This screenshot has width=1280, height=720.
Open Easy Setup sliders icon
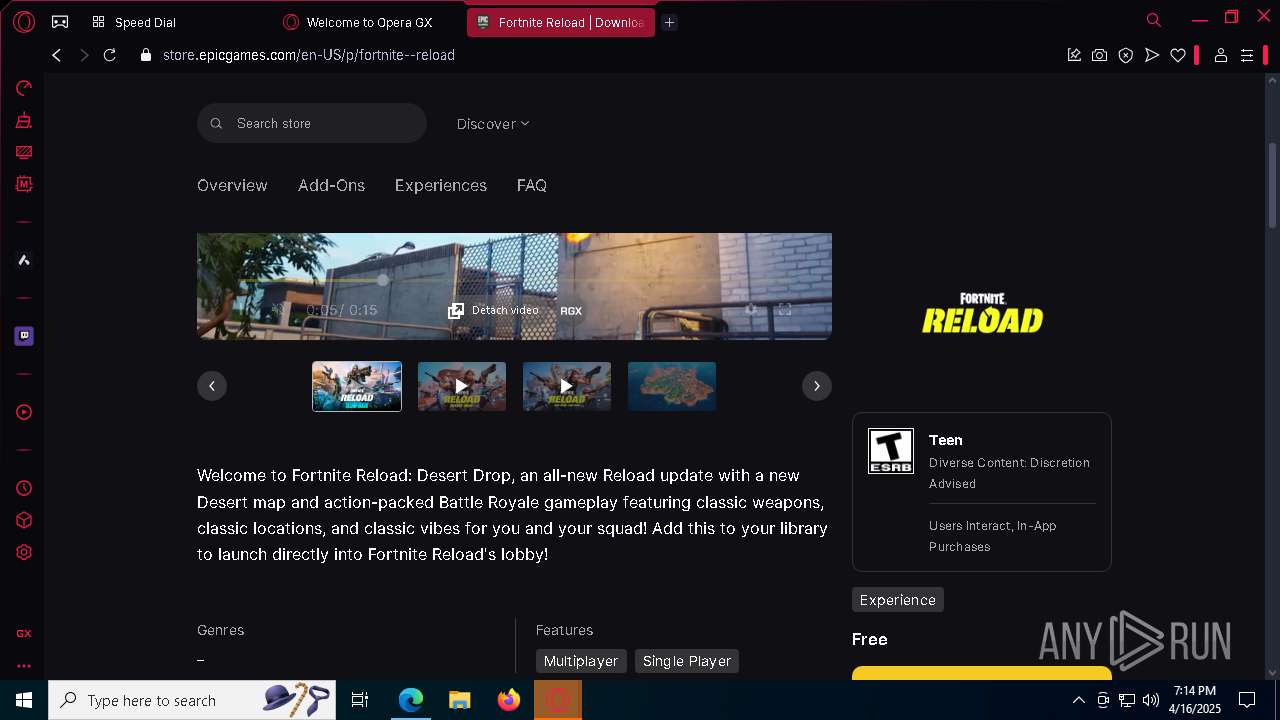coord(1247,55)
